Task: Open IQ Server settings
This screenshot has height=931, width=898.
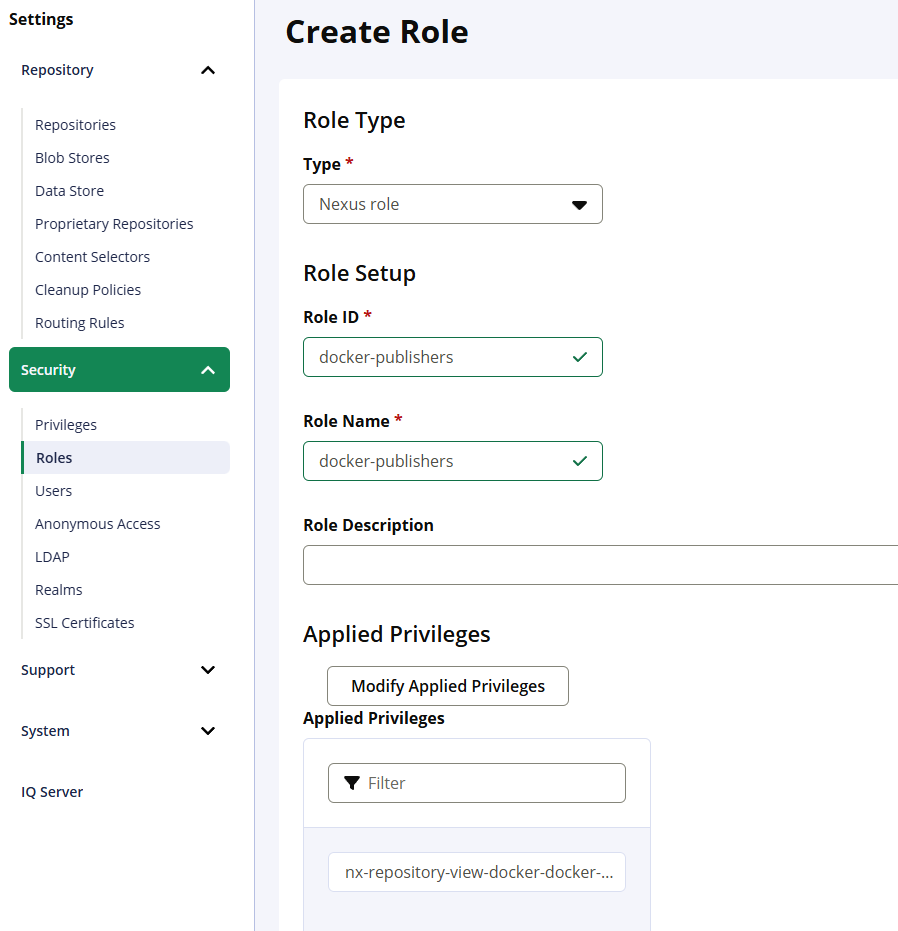Action: (x=52, y=792)
